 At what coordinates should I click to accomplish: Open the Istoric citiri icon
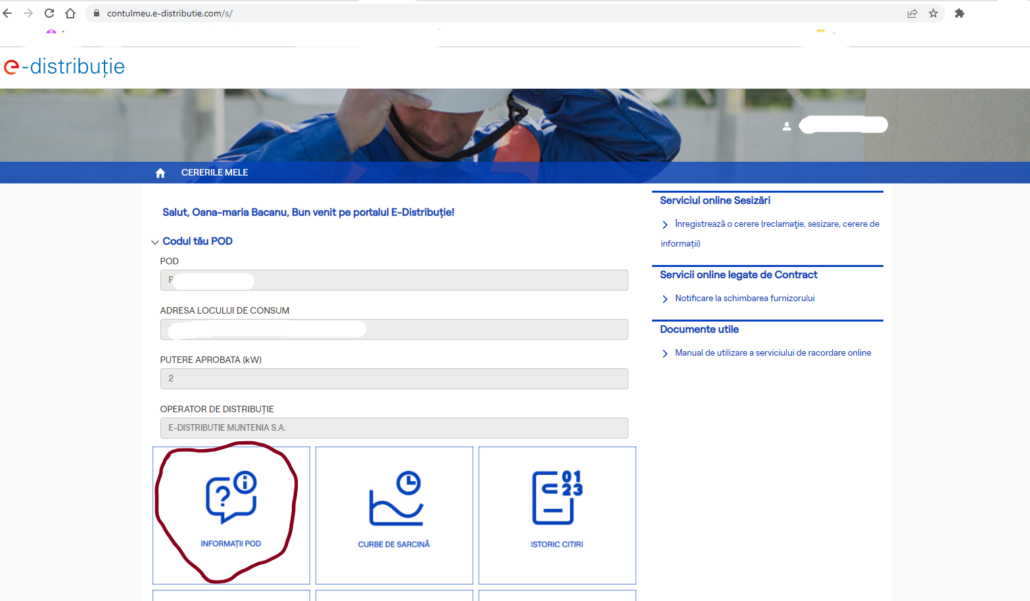click(x=557, y=498)
